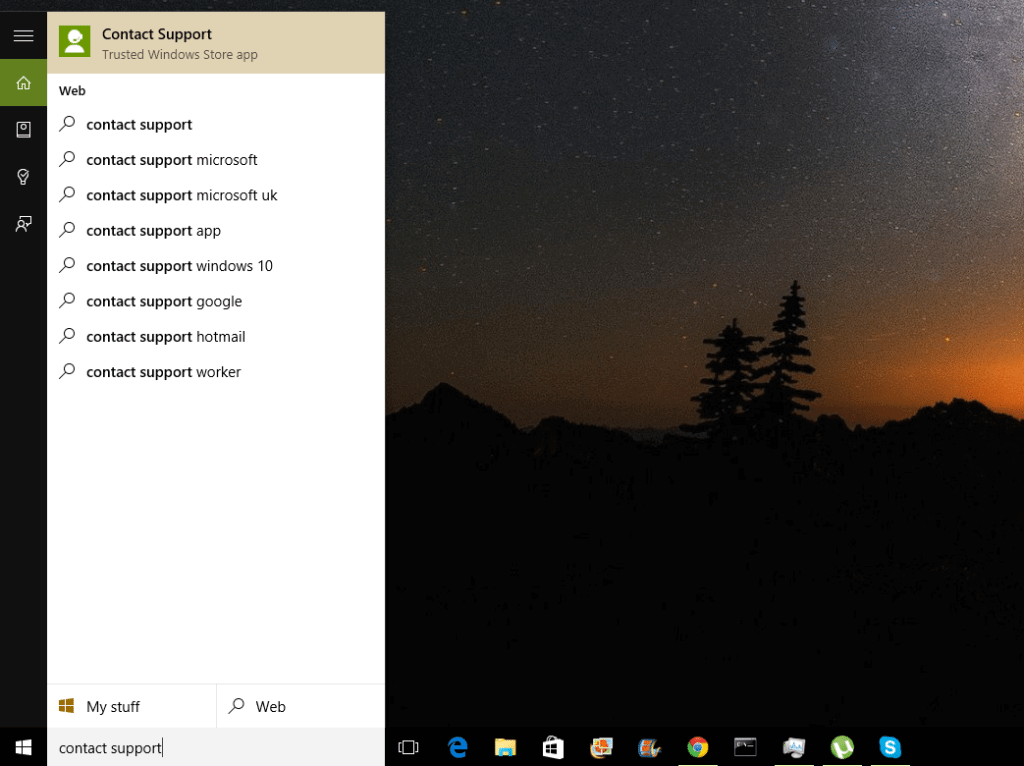The height and width of the screenshot is (766, 1024).
Task: Launch Google Chrome from taskbar
Action: tap(697, 747)
